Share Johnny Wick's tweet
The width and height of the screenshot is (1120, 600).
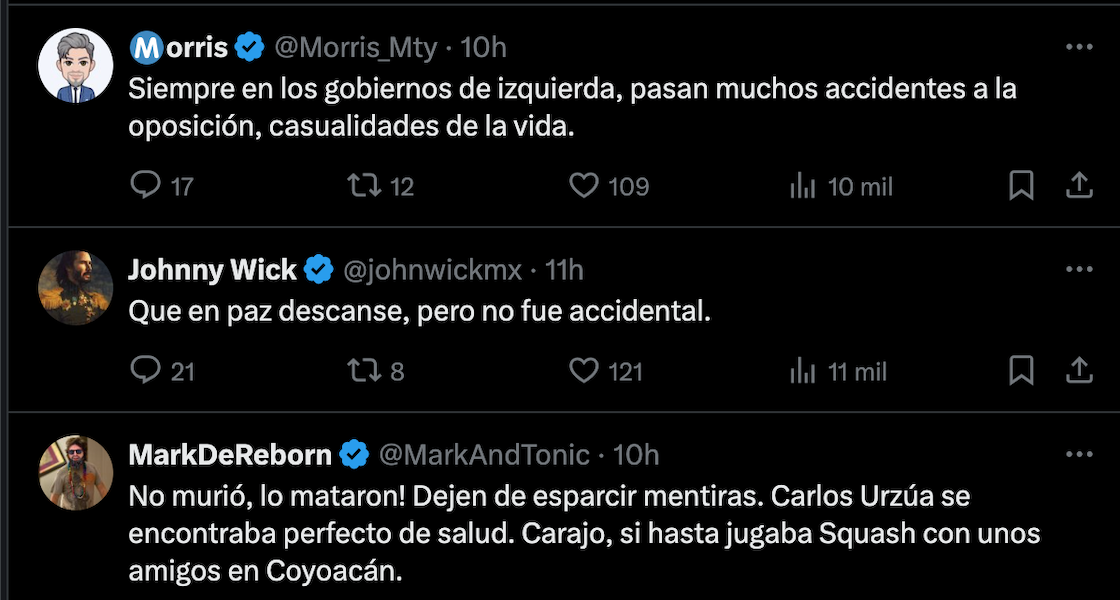point(1079,370)
